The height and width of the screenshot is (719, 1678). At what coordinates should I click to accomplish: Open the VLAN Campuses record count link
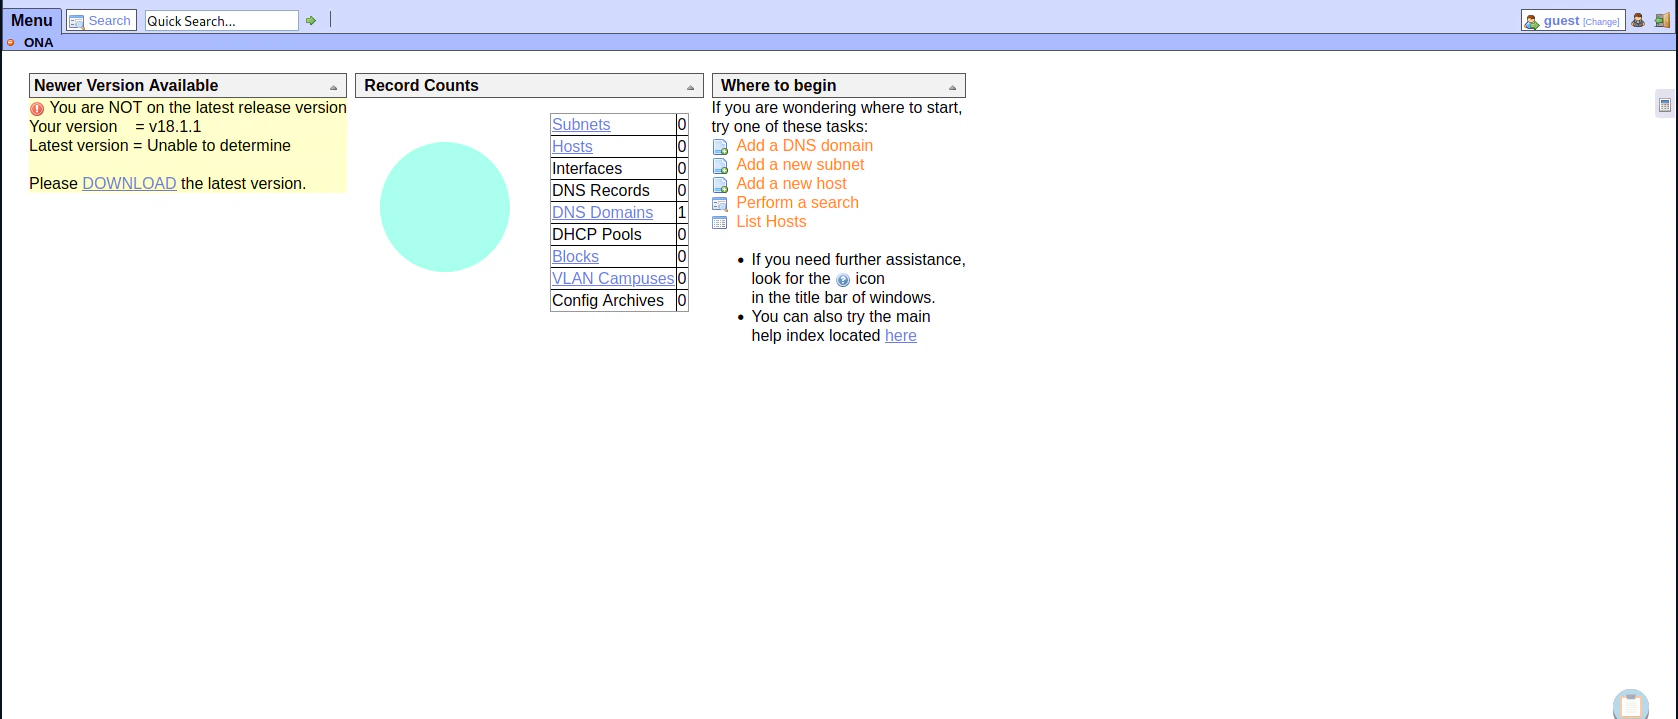(x=613, y=278)
